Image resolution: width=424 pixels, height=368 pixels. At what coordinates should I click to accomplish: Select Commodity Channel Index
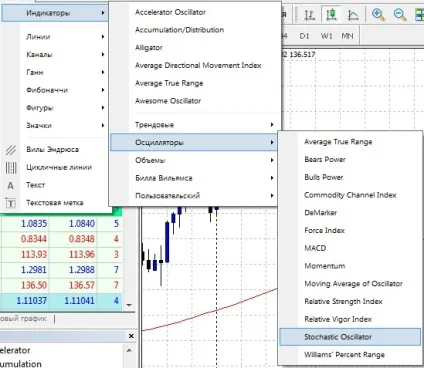click(x=350, y=195)
